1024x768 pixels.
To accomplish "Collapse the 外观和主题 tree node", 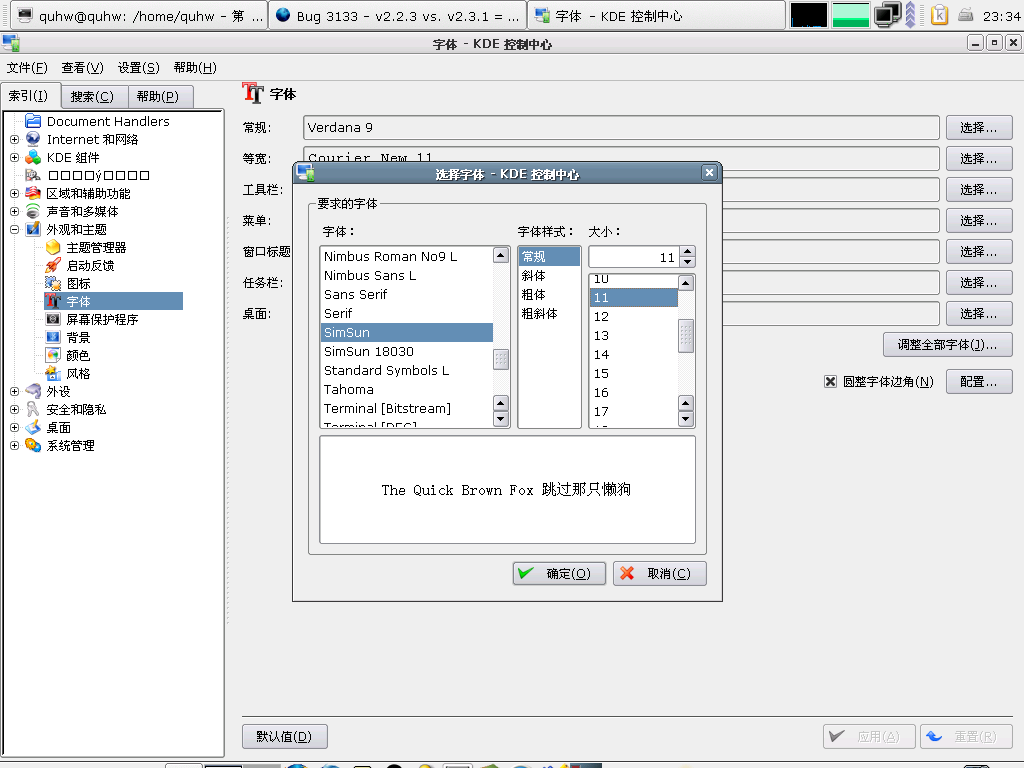I will click(x=14, y=229).
